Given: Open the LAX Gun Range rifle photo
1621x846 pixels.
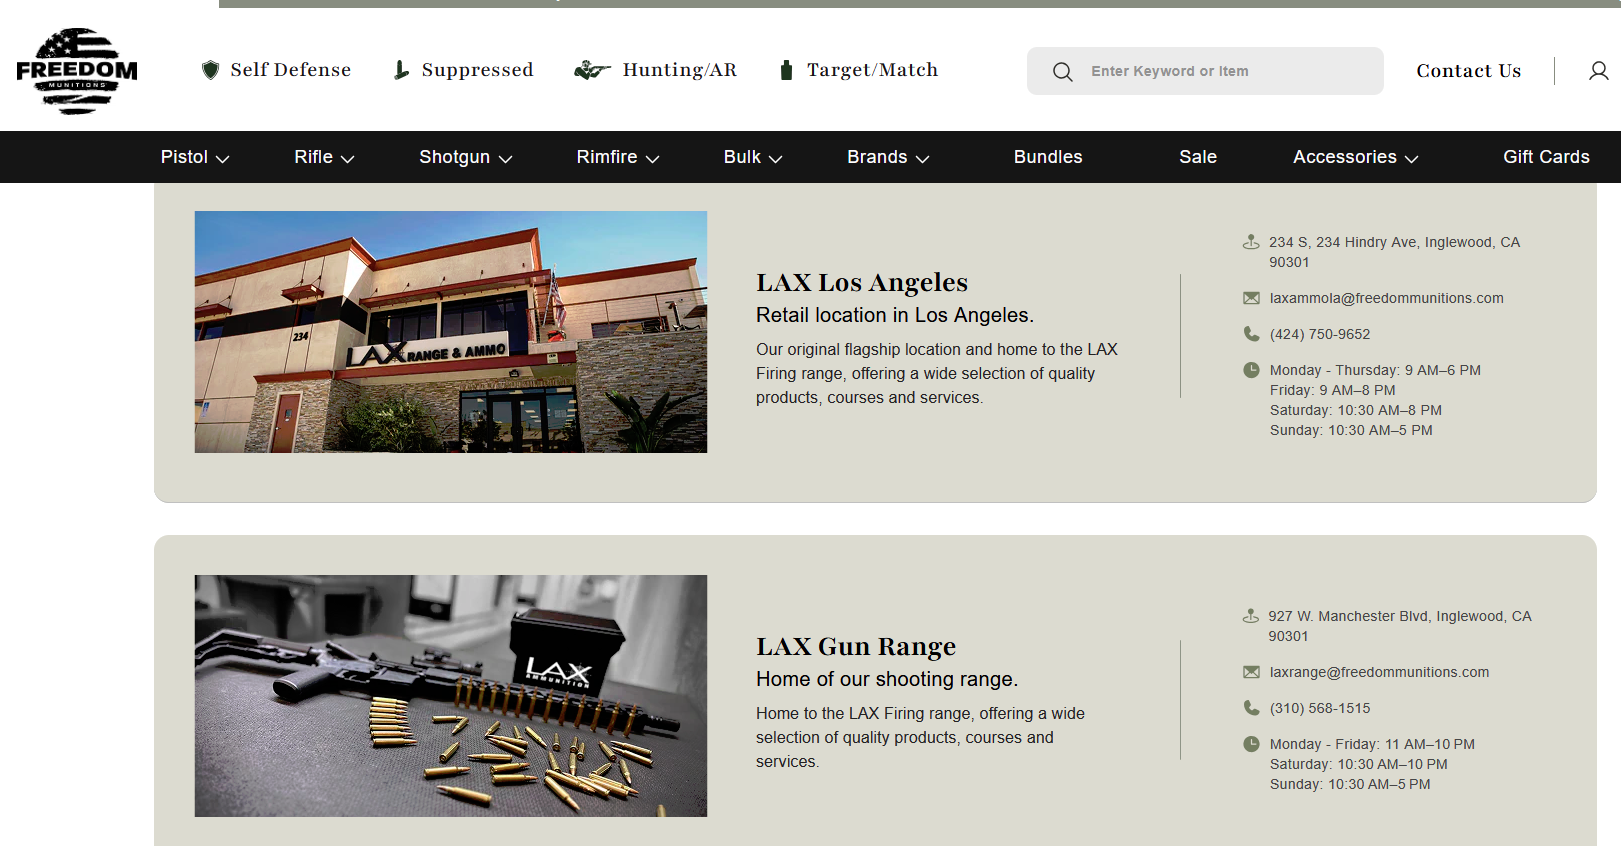Looking at the screenshot, I should 451,695.
